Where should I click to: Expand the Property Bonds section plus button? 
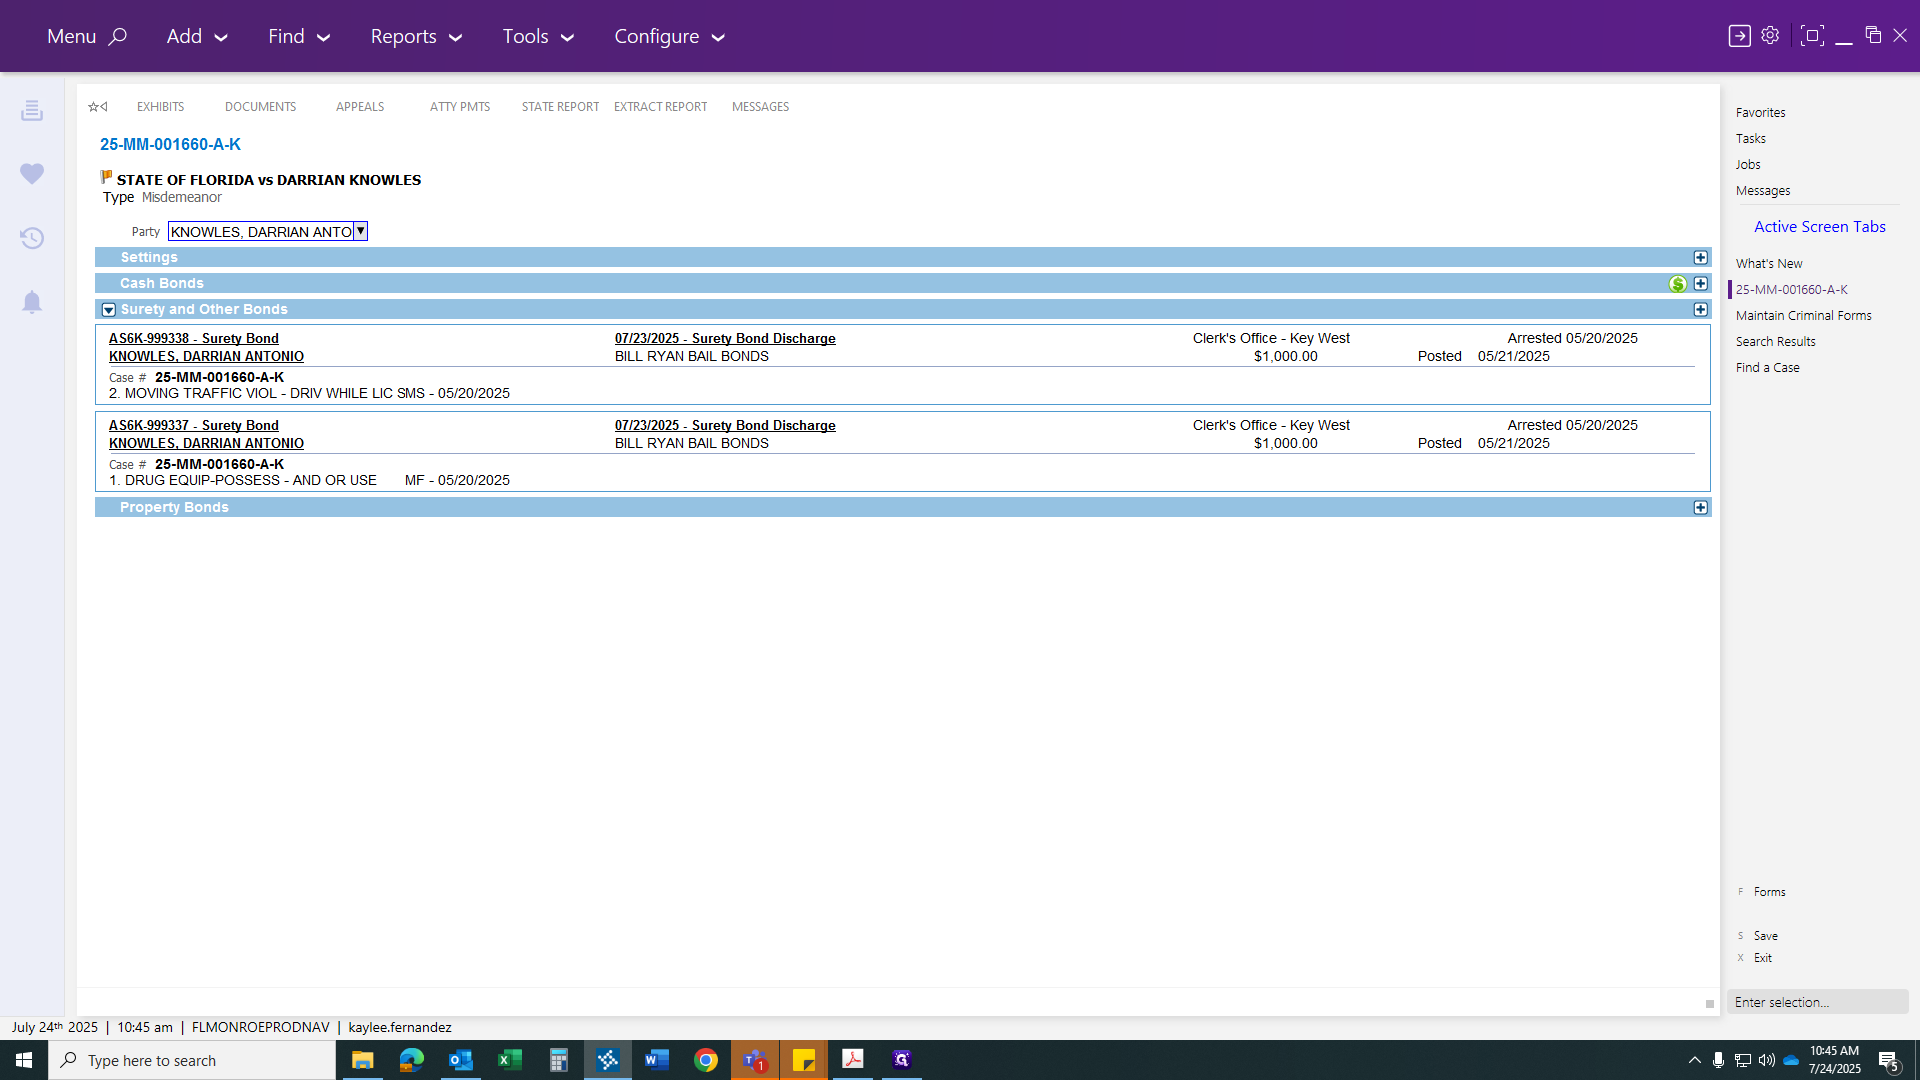(1700, 508)
